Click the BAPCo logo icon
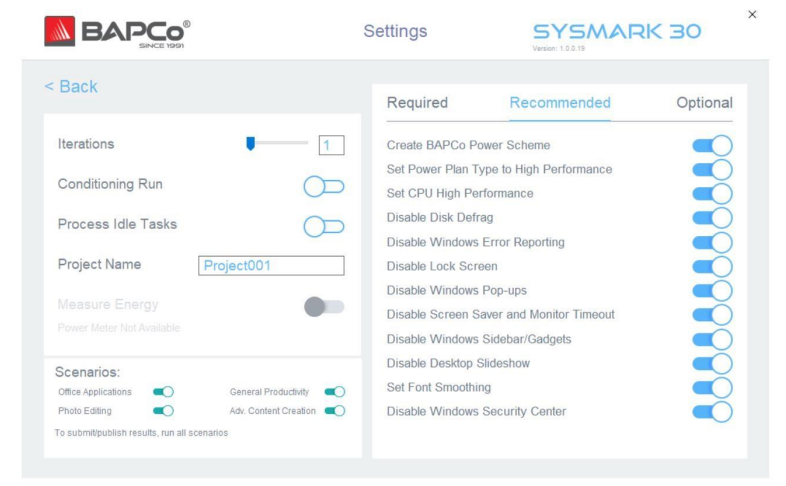 [62, 32]
